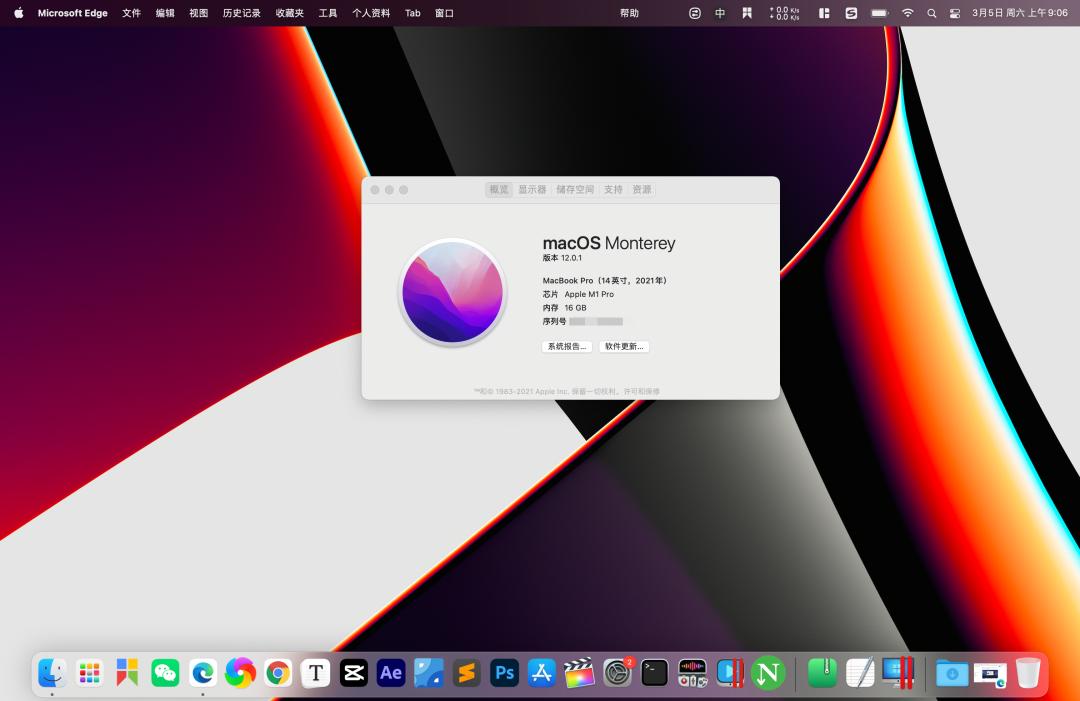Open the 历史记录 menu

241,13
